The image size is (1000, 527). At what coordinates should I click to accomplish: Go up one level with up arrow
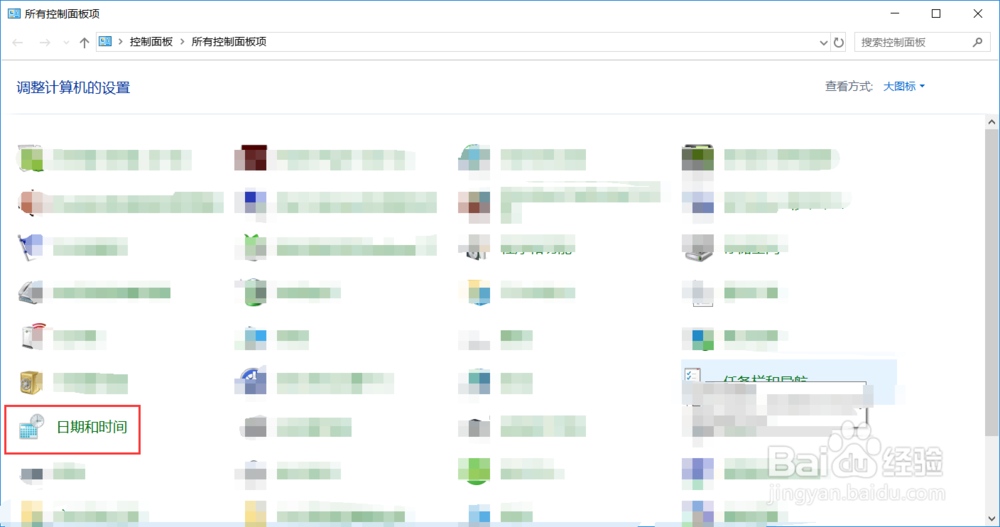point(84,42)
